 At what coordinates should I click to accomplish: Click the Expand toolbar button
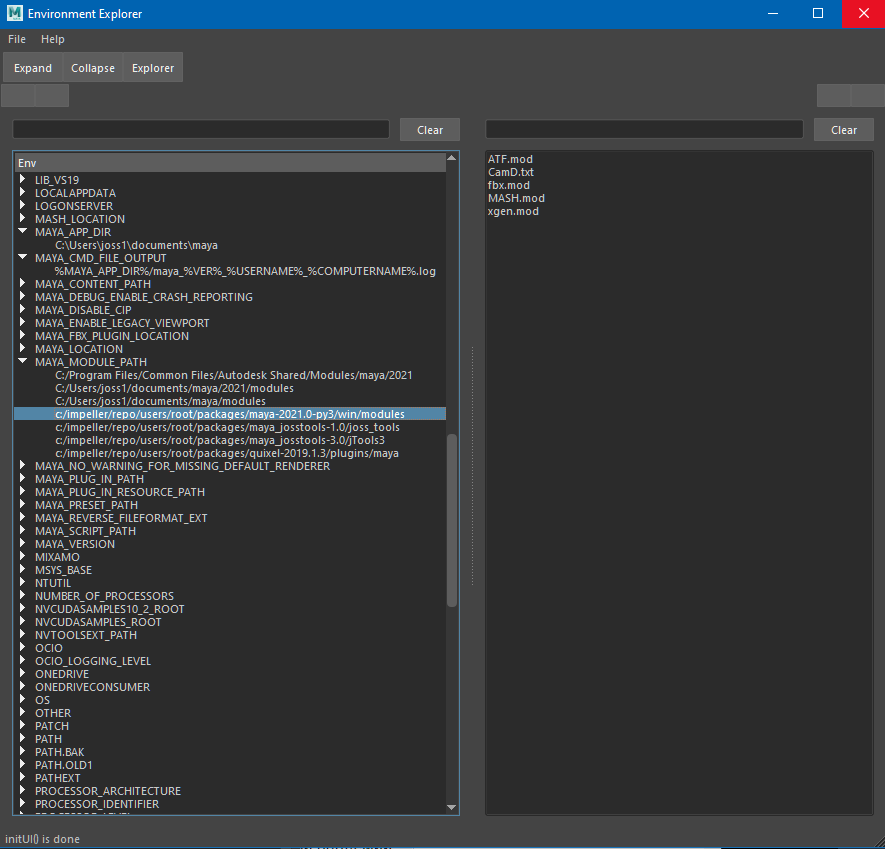point(33,68)
